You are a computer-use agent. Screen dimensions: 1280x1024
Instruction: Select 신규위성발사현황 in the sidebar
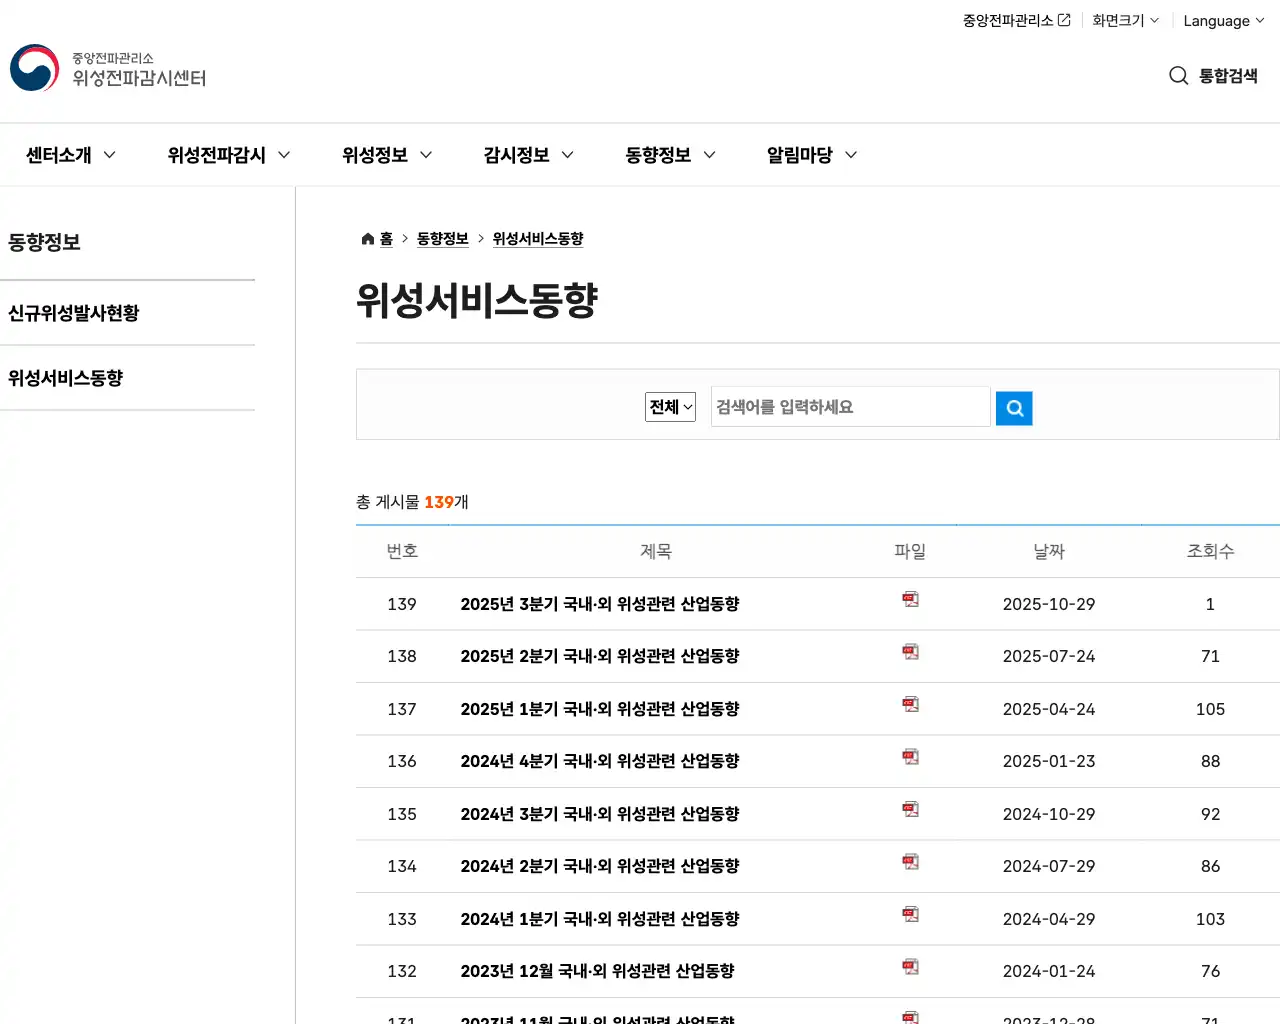pyautogui.click(x=75, y=312)
